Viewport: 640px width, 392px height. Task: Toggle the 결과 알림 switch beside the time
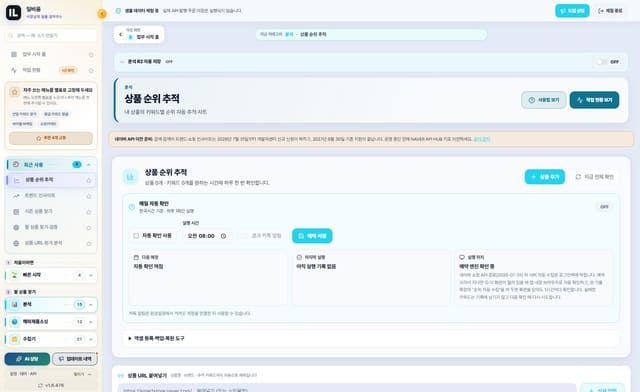[244, 236]
